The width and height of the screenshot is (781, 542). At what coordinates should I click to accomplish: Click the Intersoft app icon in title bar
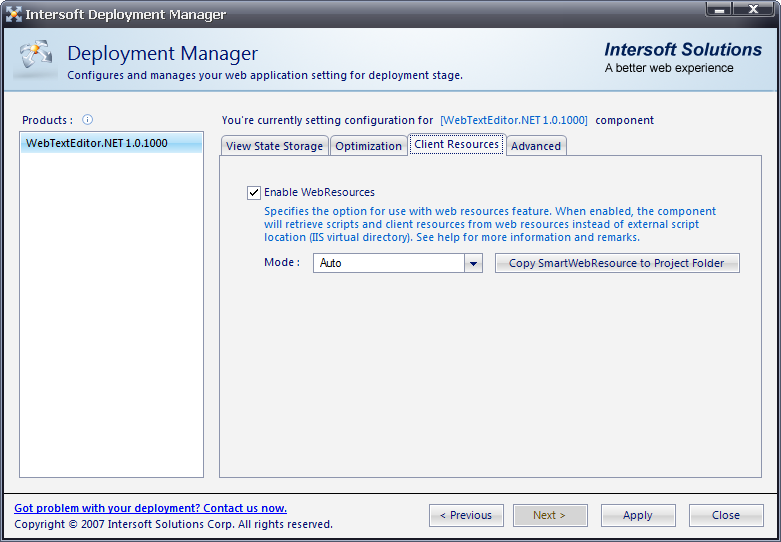pos(14,14)
